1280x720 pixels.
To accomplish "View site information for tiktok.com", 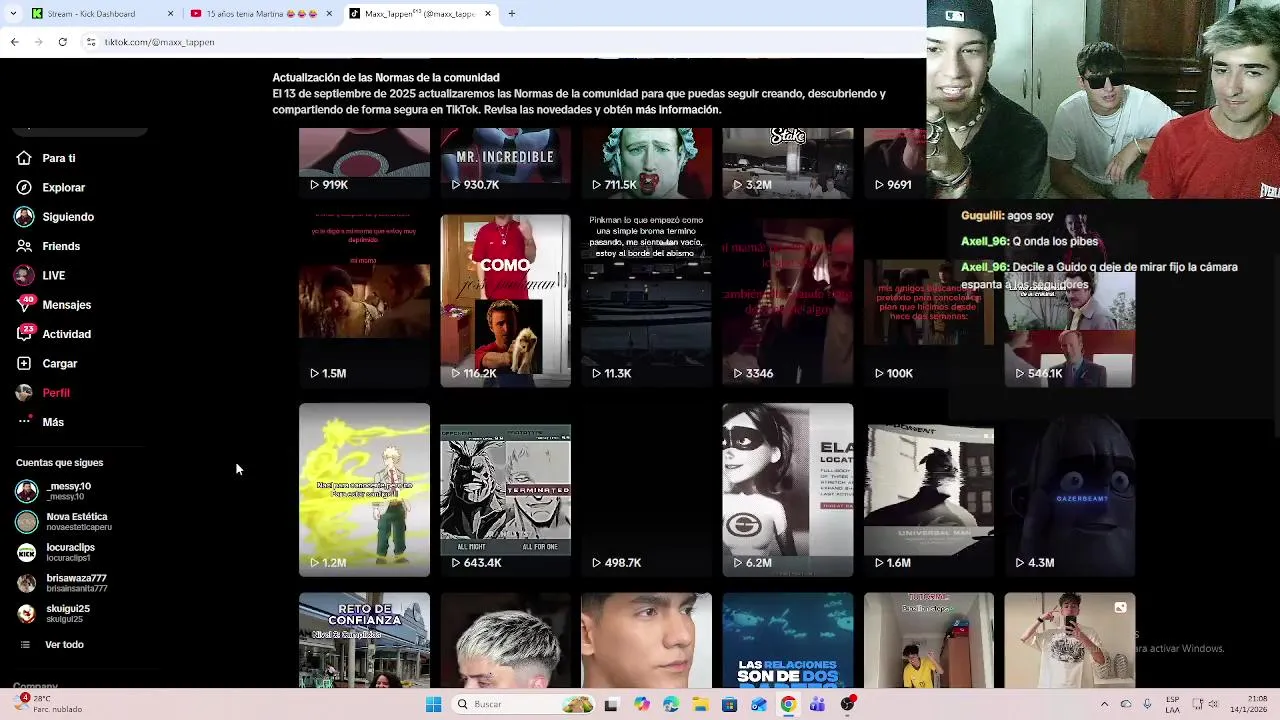I will coord(90,42).
